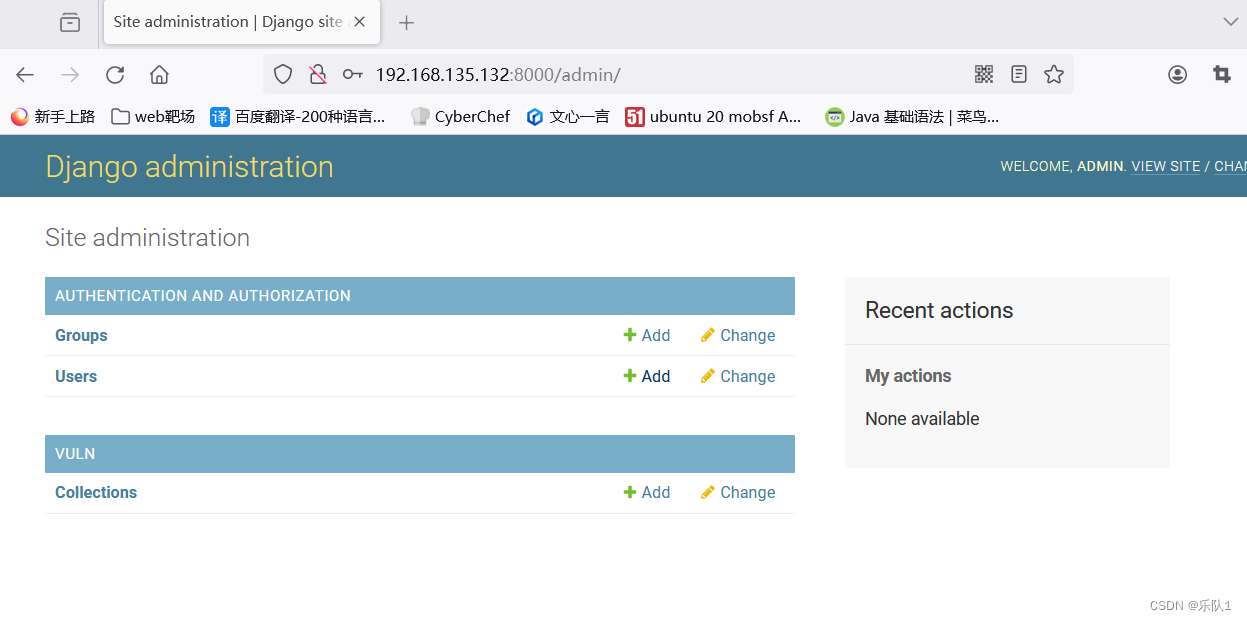
Task: Bookmark this page with star icon
Action: coord(1054,74)
